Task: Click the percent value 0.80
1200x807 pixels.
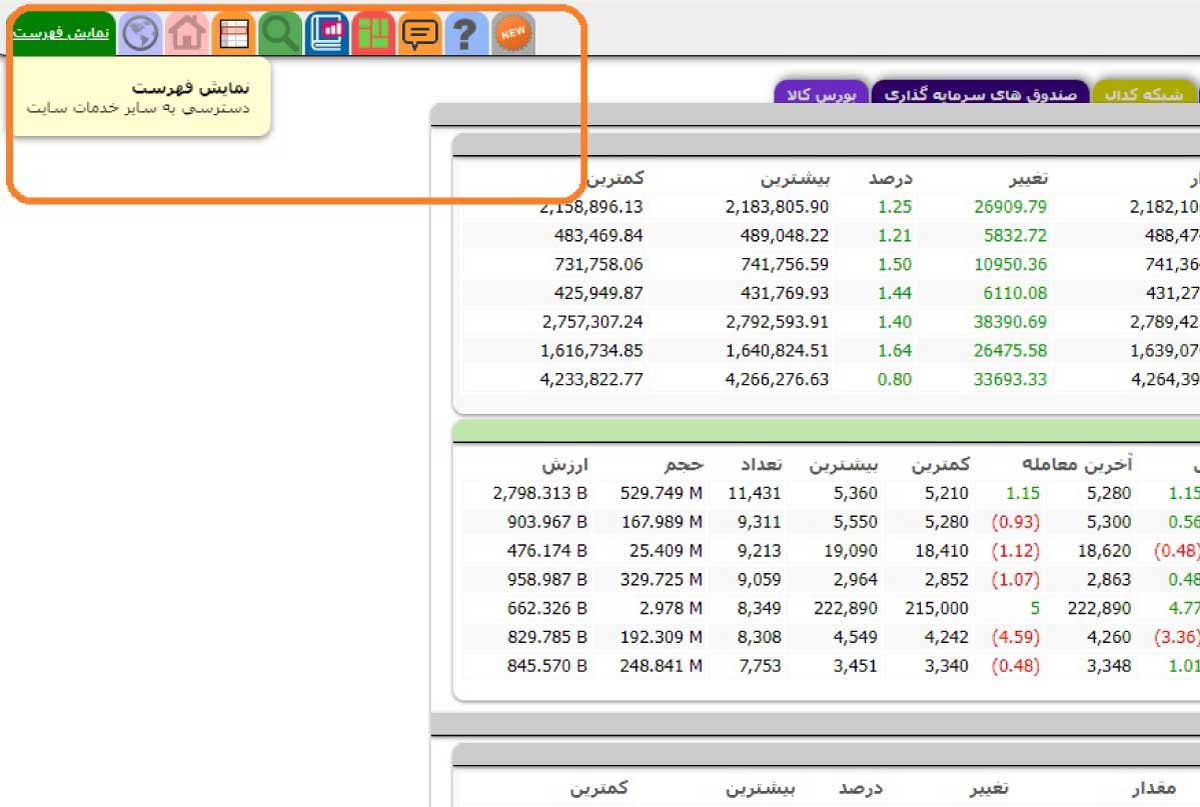Action: tap(895, 380)
